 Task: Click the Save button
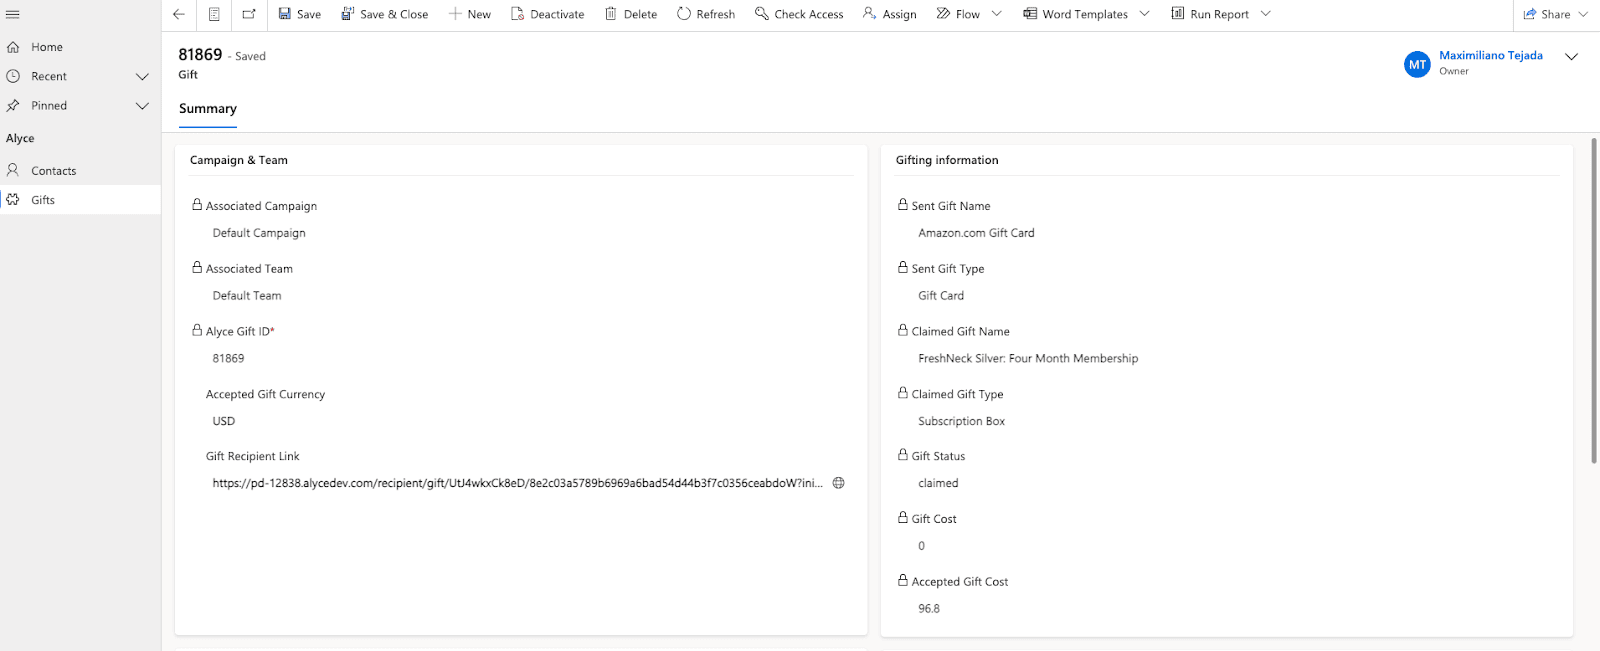pyautogui.click(x=300, y=14)
